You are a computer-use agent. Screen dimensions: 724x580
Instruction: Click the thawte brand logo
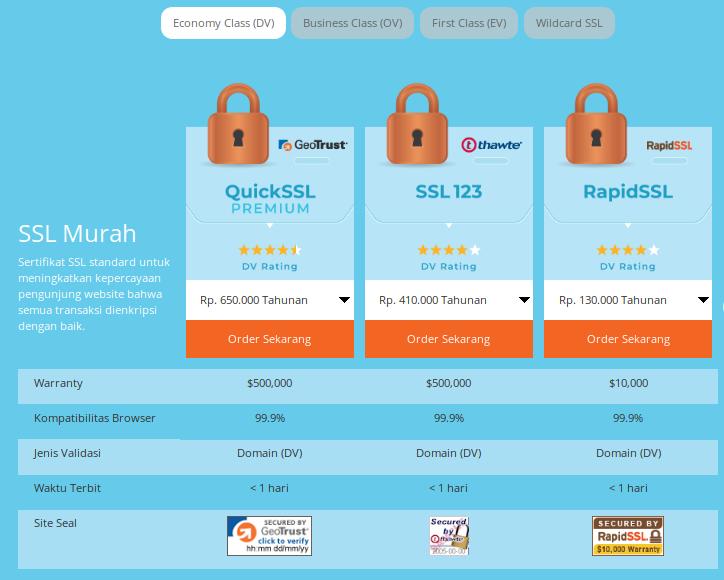(x=491, y=145)
